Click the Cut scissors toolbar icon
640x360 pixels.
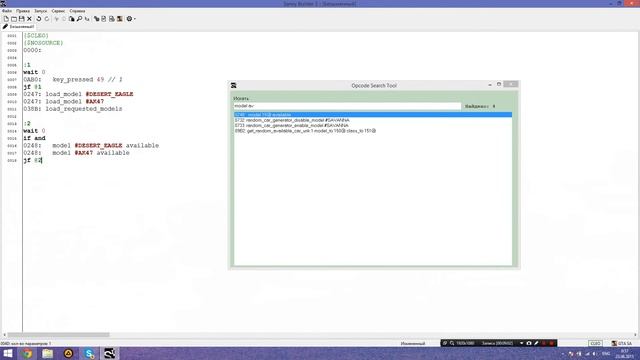[56, 19]
